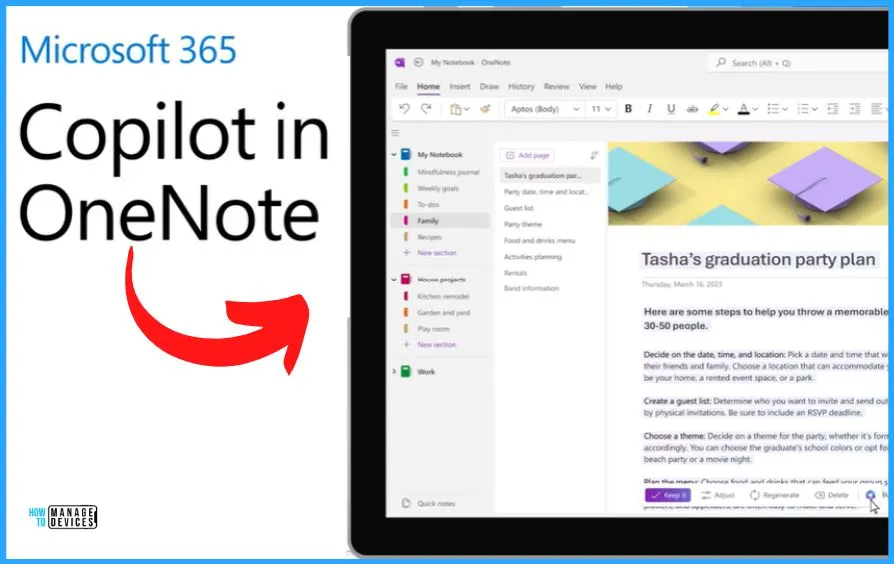Switch to the View tab

pyautogui.click(x=588, y=87)
